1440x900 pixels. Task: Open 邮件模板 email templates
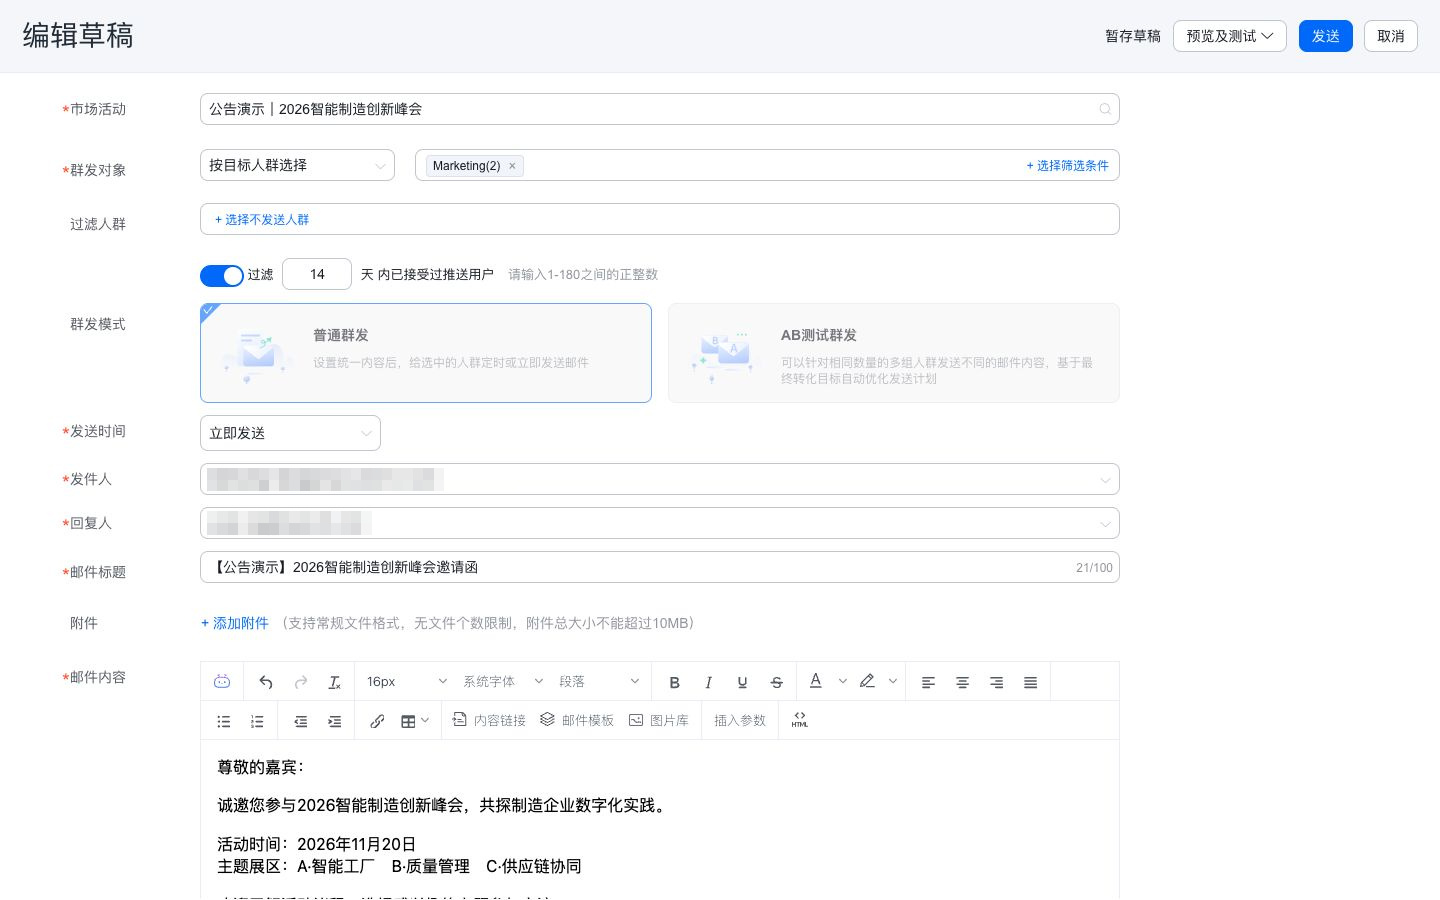coord(577,720)
